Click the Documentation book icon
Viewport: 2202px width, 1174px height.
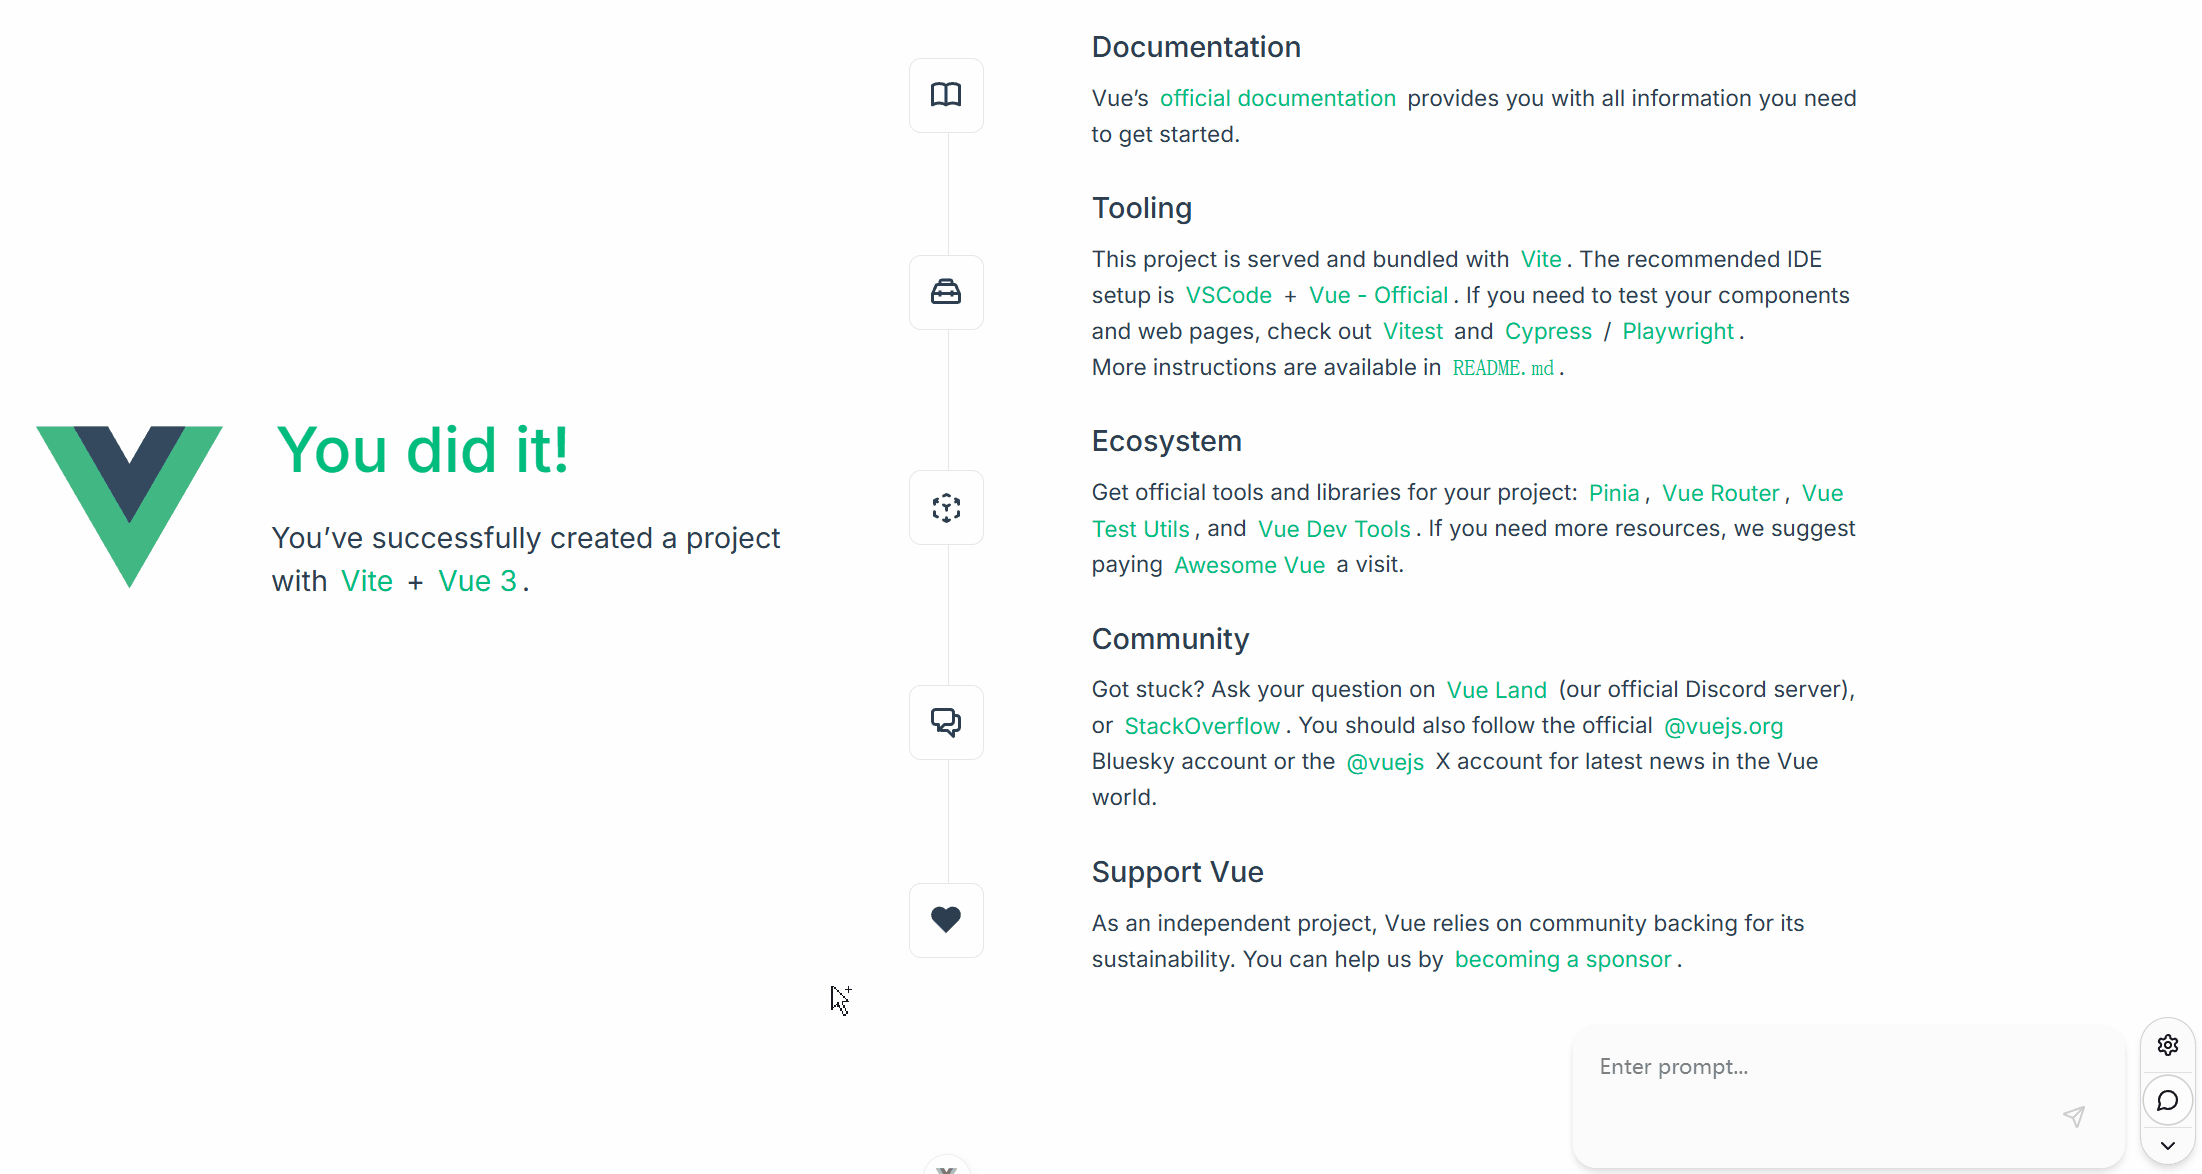946,95
